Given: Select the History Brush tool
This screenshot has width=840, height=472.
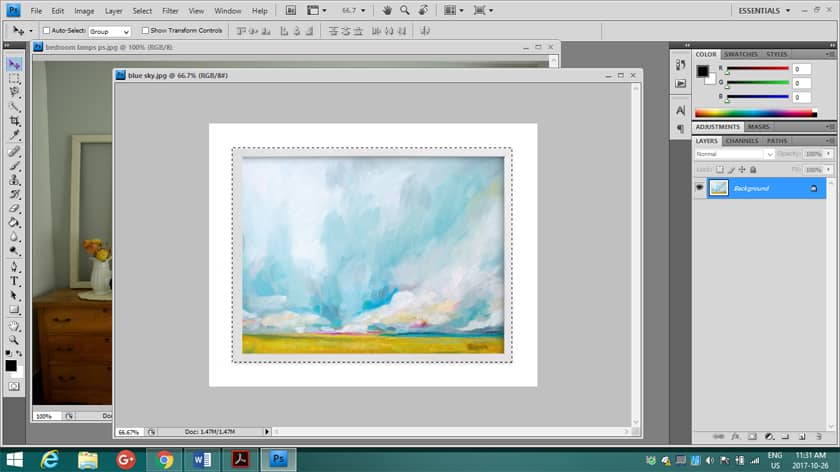Looking at the screenshot, I should [14, 193].
